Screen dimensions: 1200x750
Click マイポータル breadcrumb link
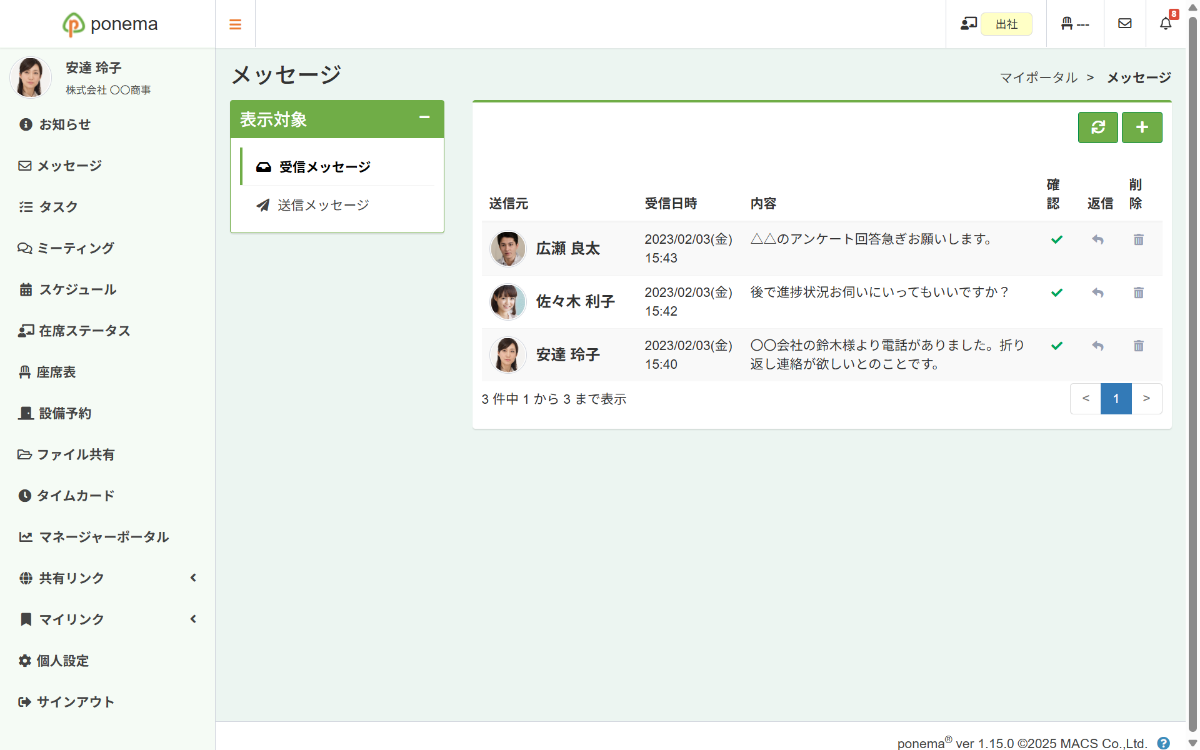pos(1039,77)
